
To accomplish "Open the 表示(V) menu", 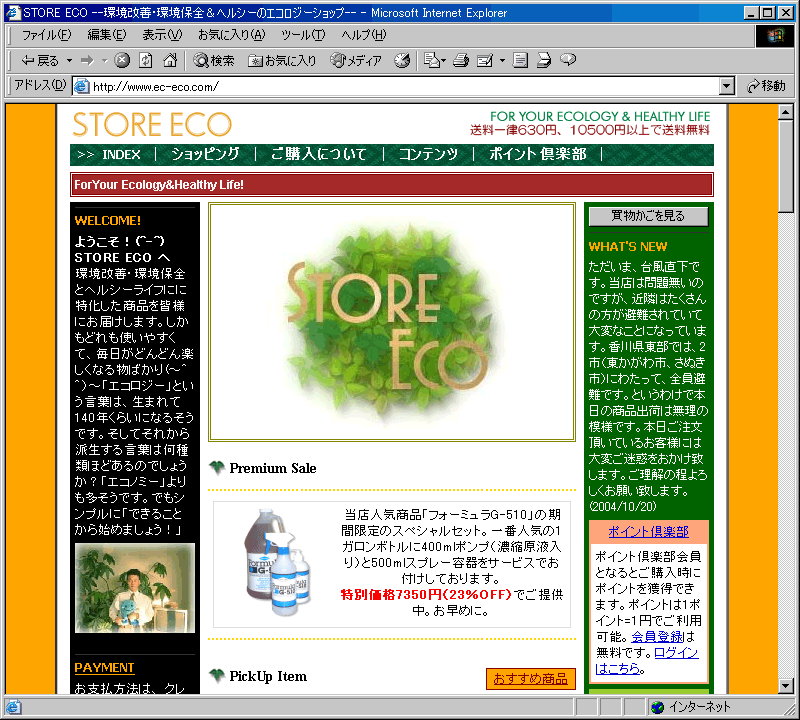I will [x=162, y=35].
